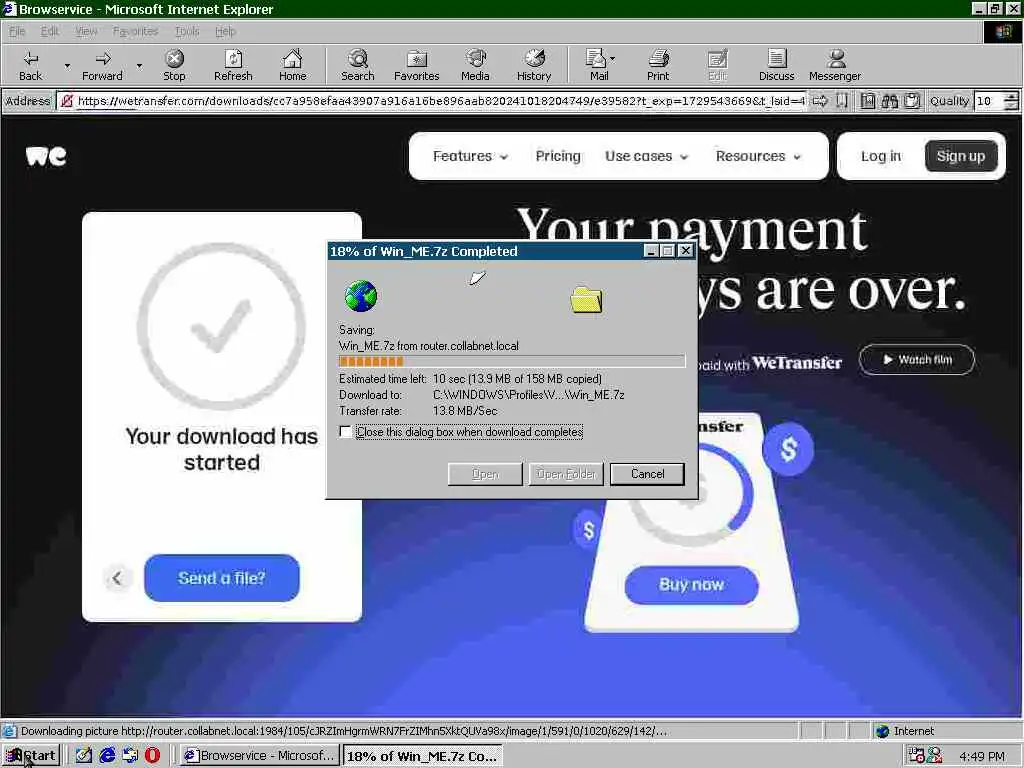1024x768 pixels.
Task: Click the Go arrow beside the address bar
Action: pos(820,101)
